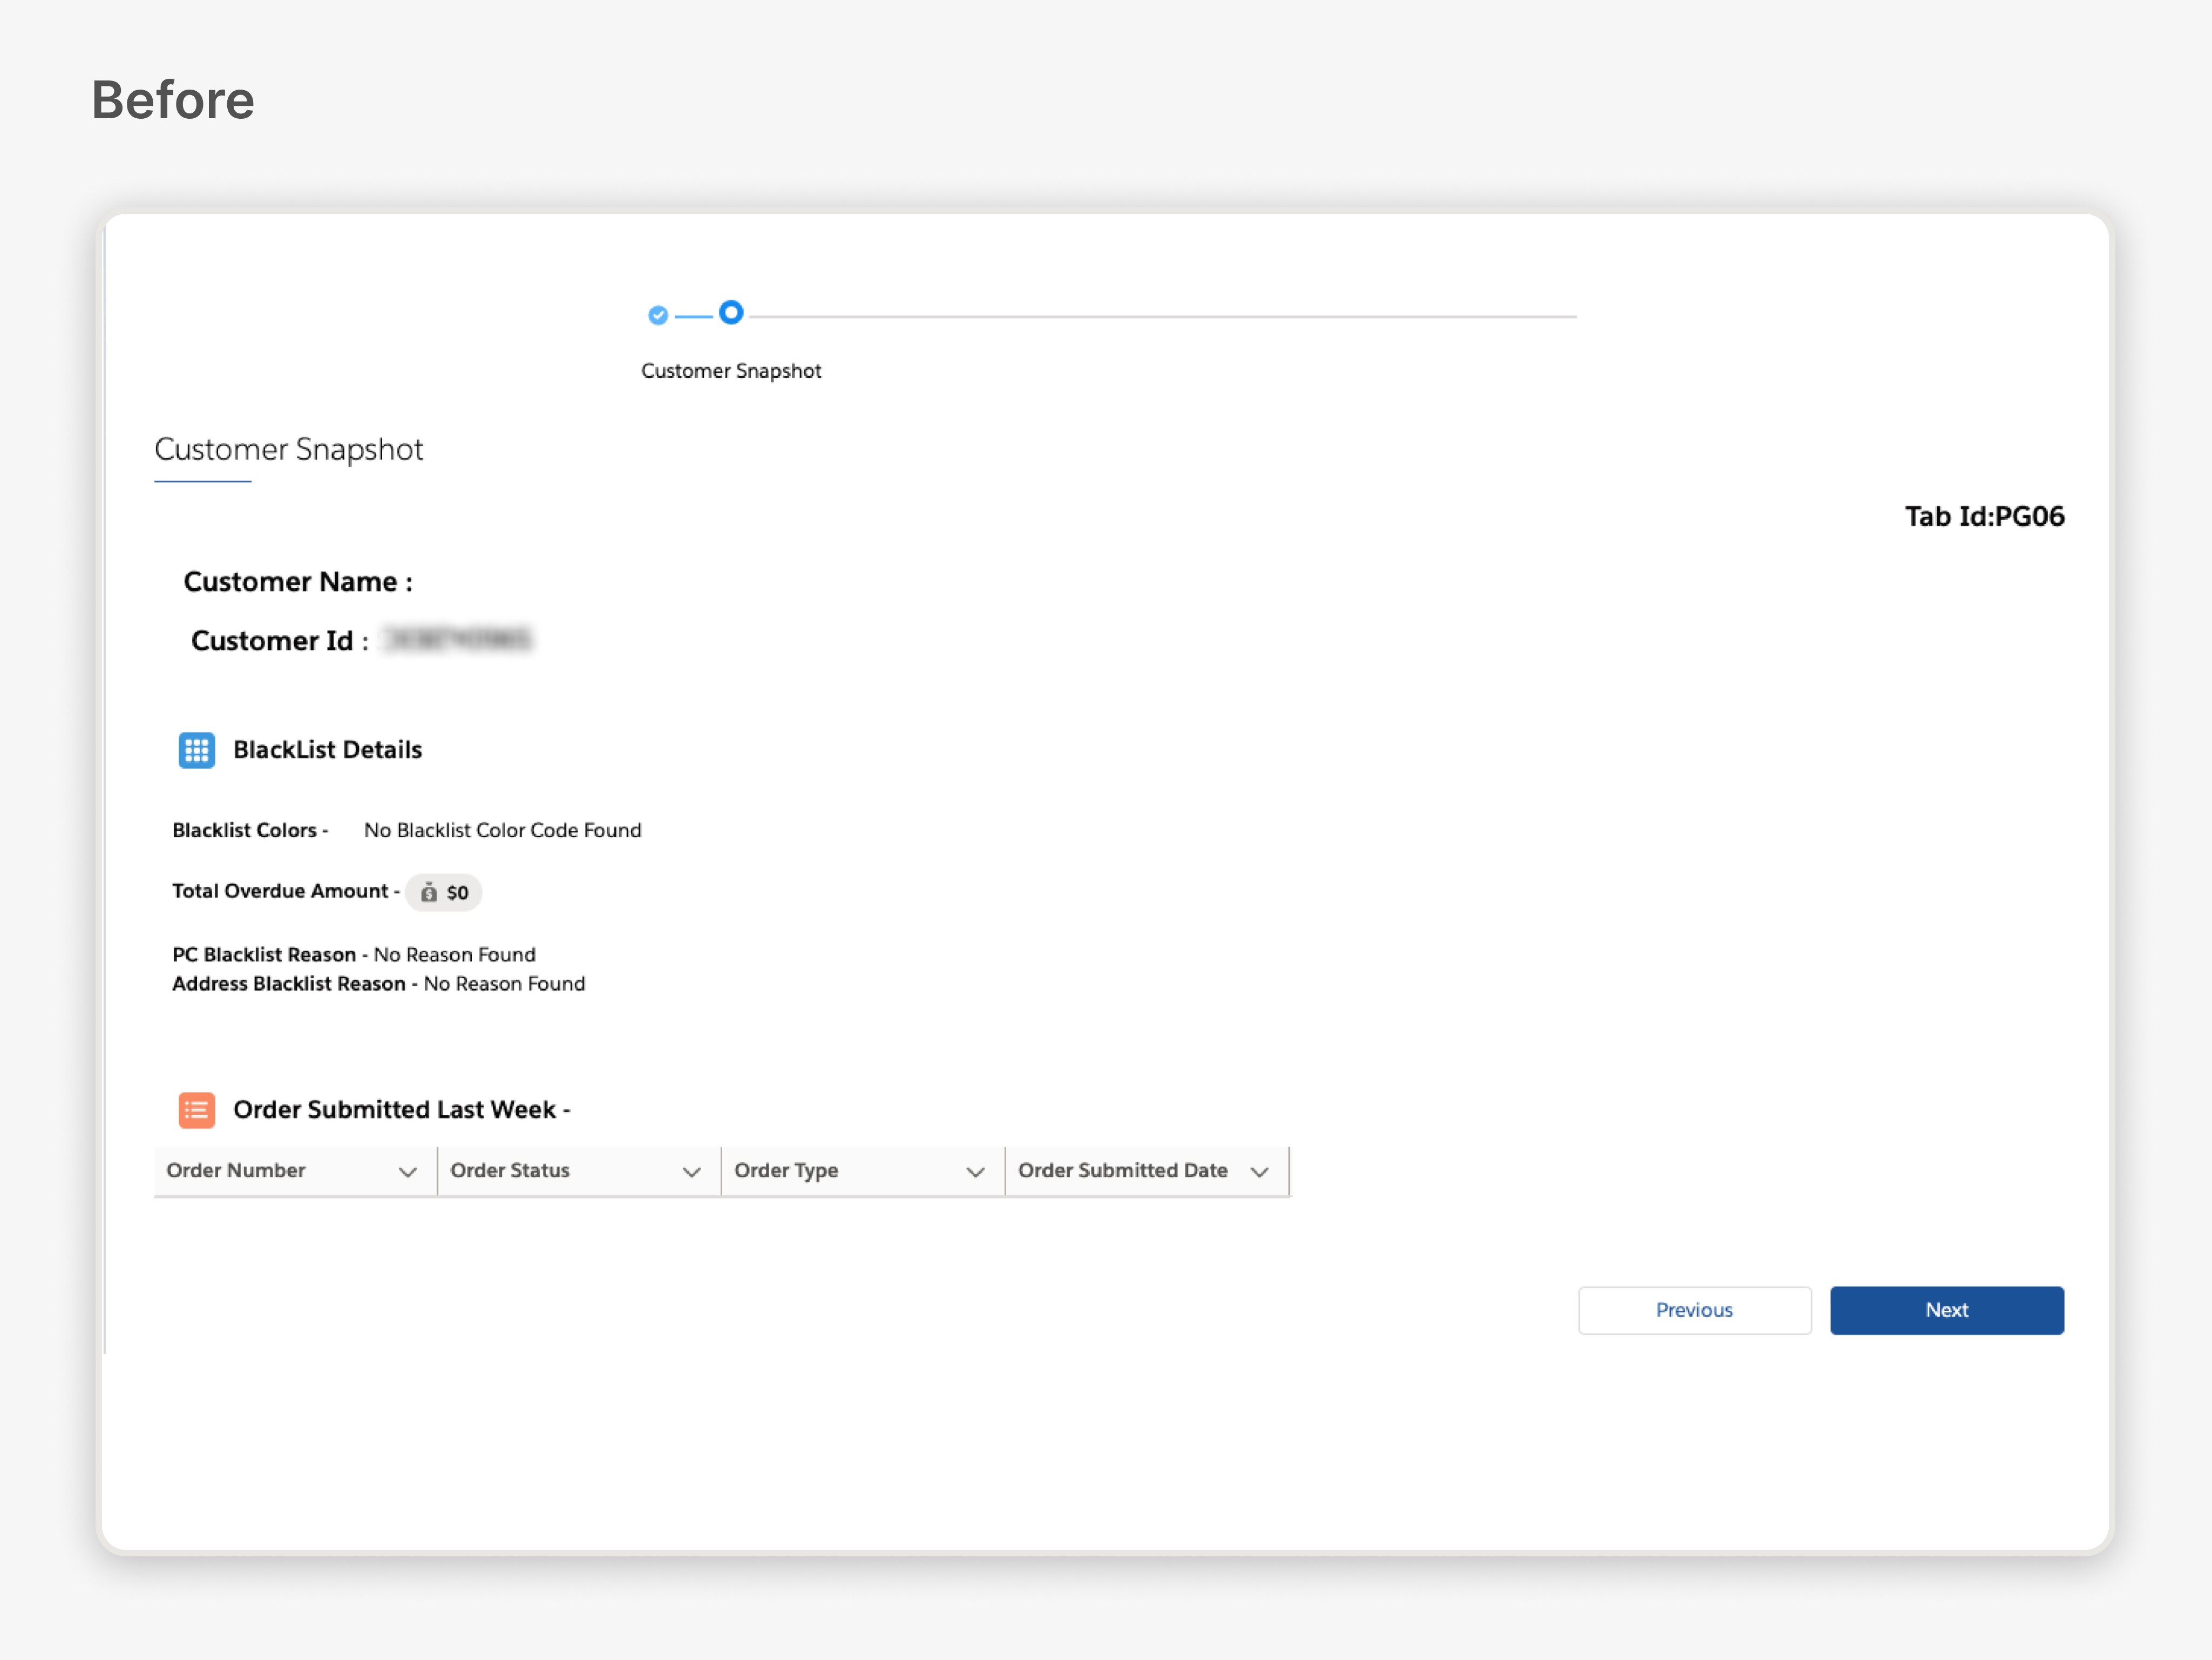Click the blue BlackList Details grid icon
The width and height of the screenshot is (2212, 1660).
pyautogui.click(x=196, y=750)
